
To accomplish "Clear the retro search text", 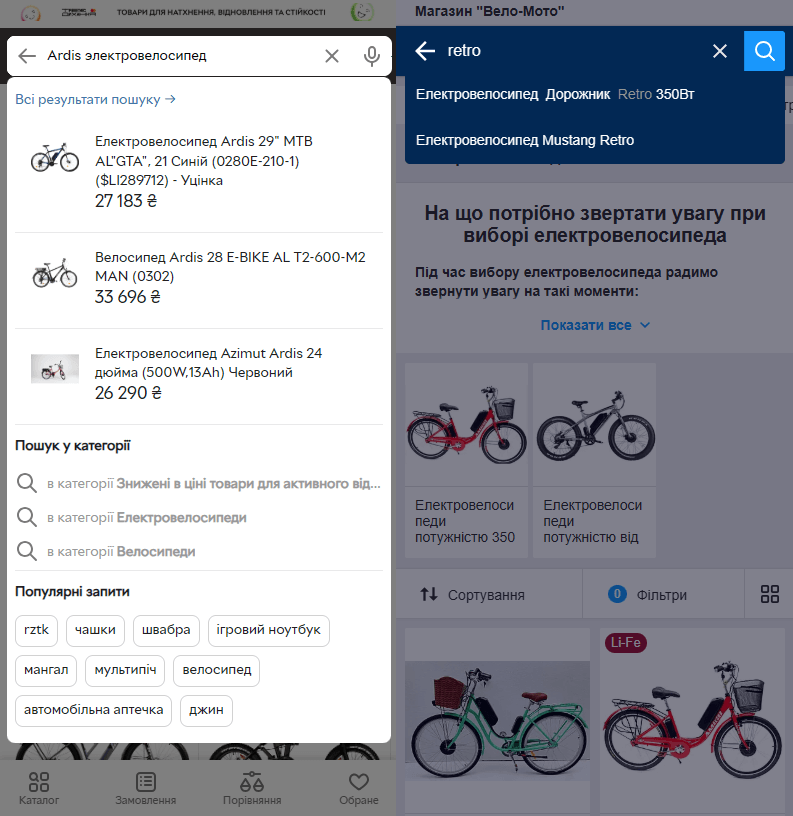I will [720, 51].
